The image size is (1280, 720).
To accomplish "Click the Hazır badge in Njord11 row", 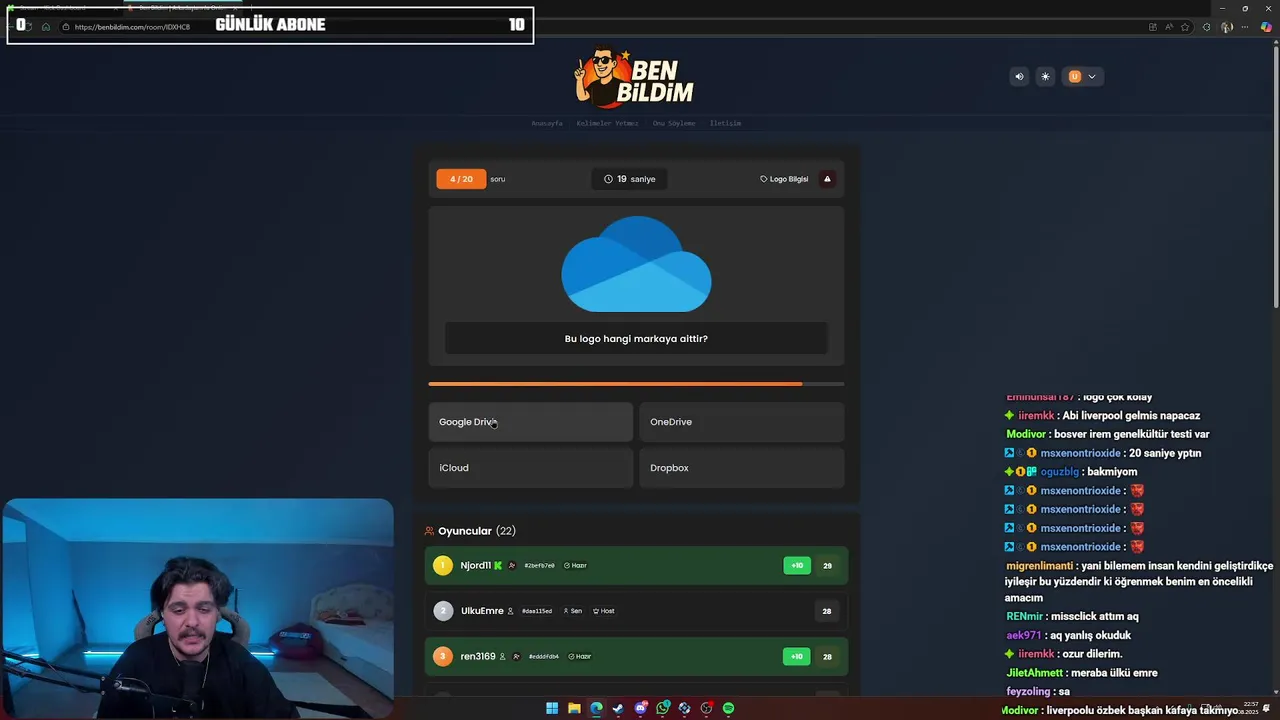I will [575, 566].
